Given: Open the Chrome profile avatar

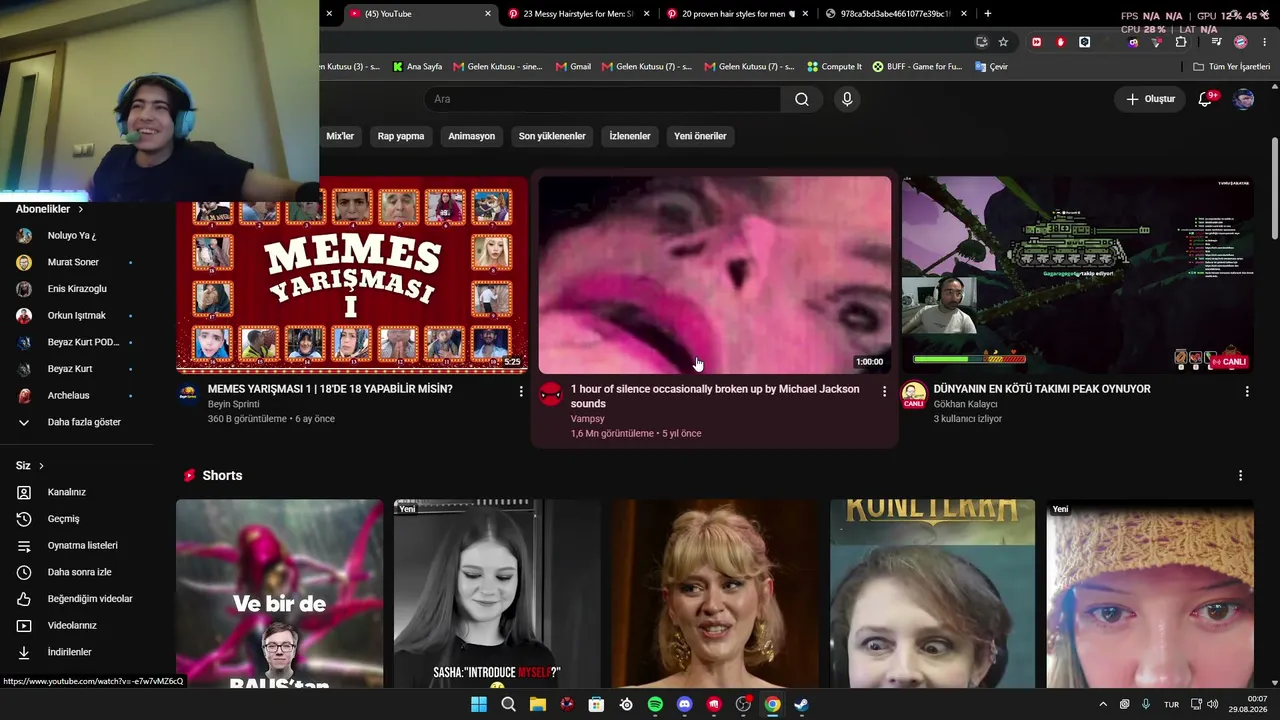Looking at the screenshot, I should click(x=1240, y=42).
